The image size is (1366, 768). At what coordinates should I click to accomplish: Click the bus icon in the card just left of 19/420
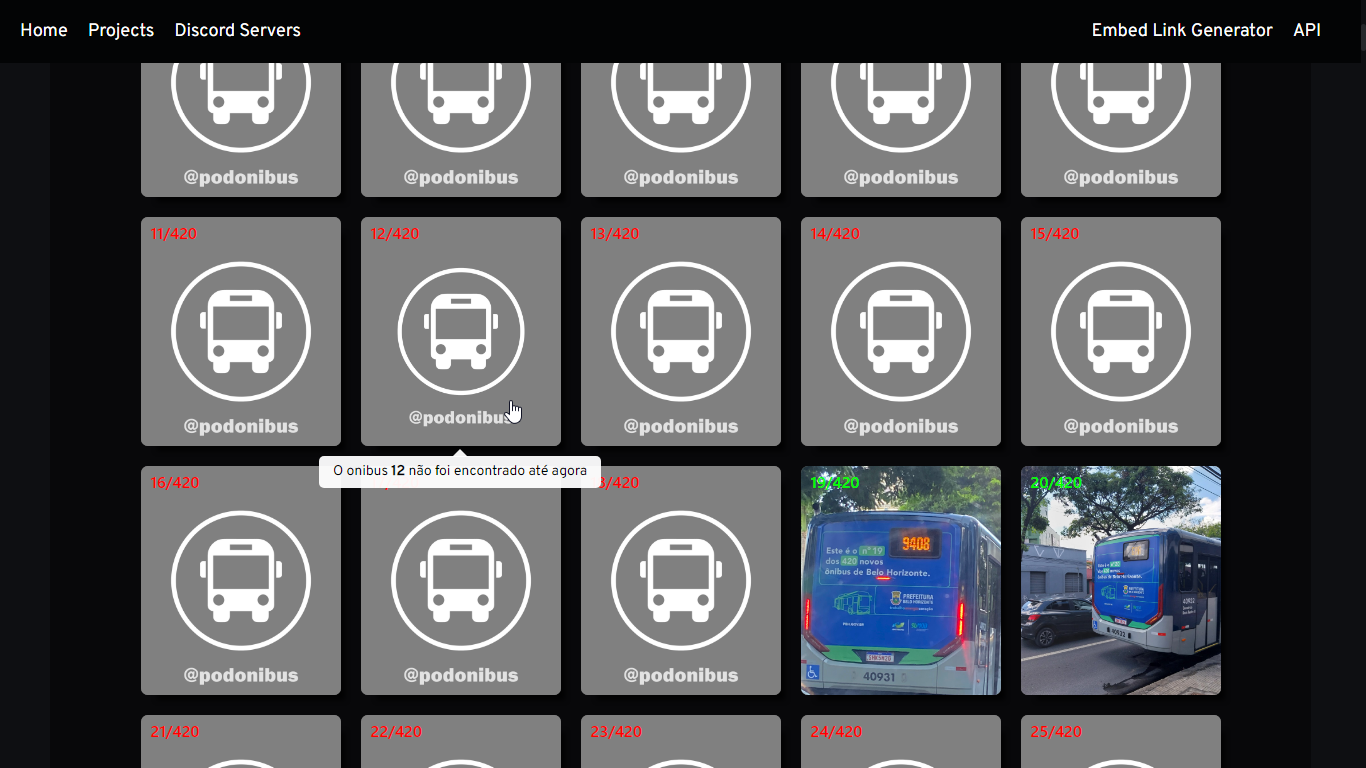coord(681,580)
